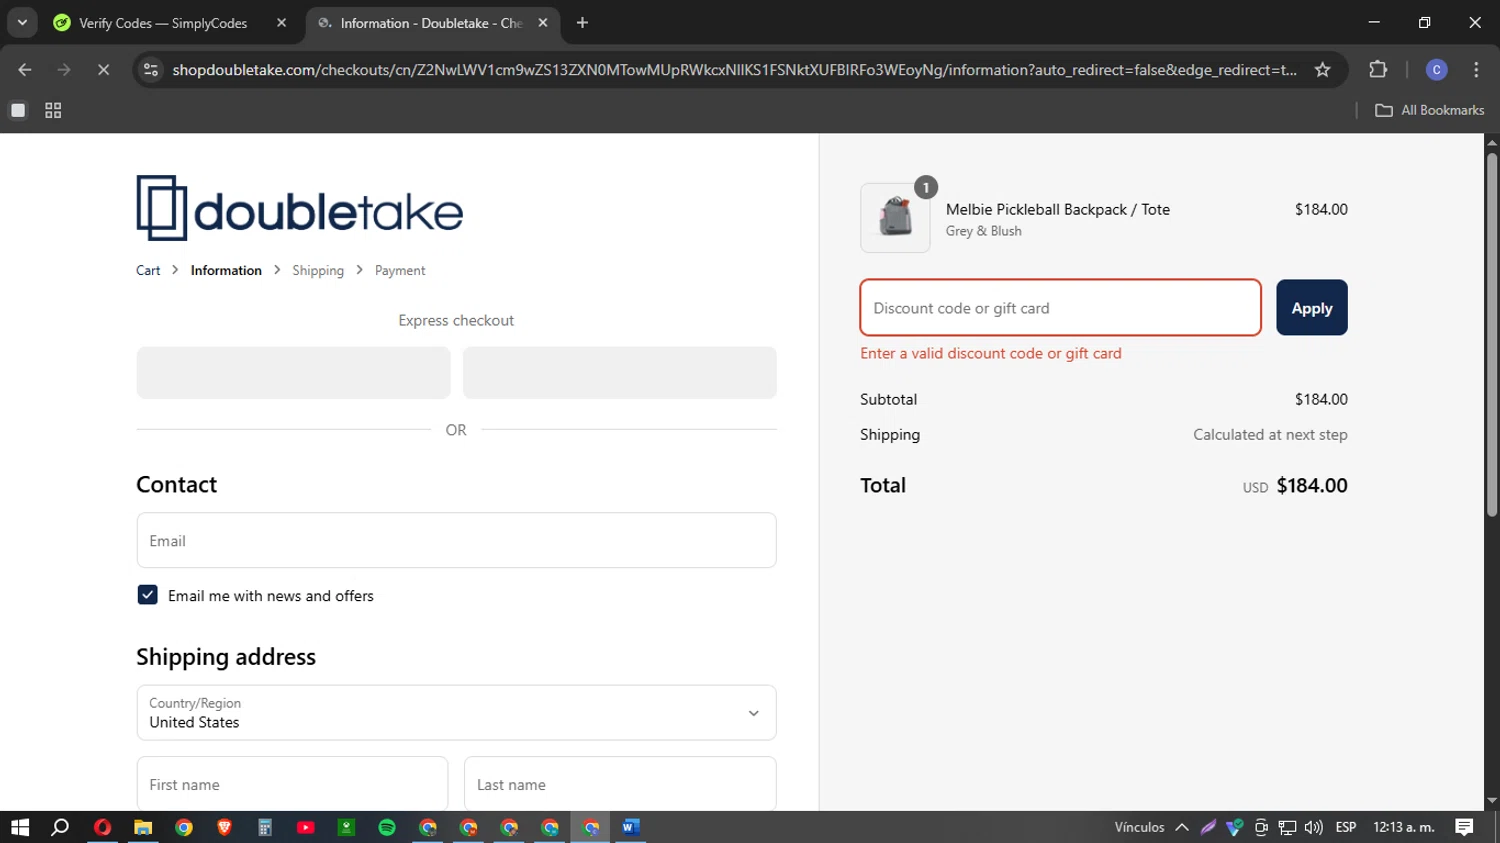Open a new browser tab
This screenshot has height=843, width=1500.
click(582, 23)
